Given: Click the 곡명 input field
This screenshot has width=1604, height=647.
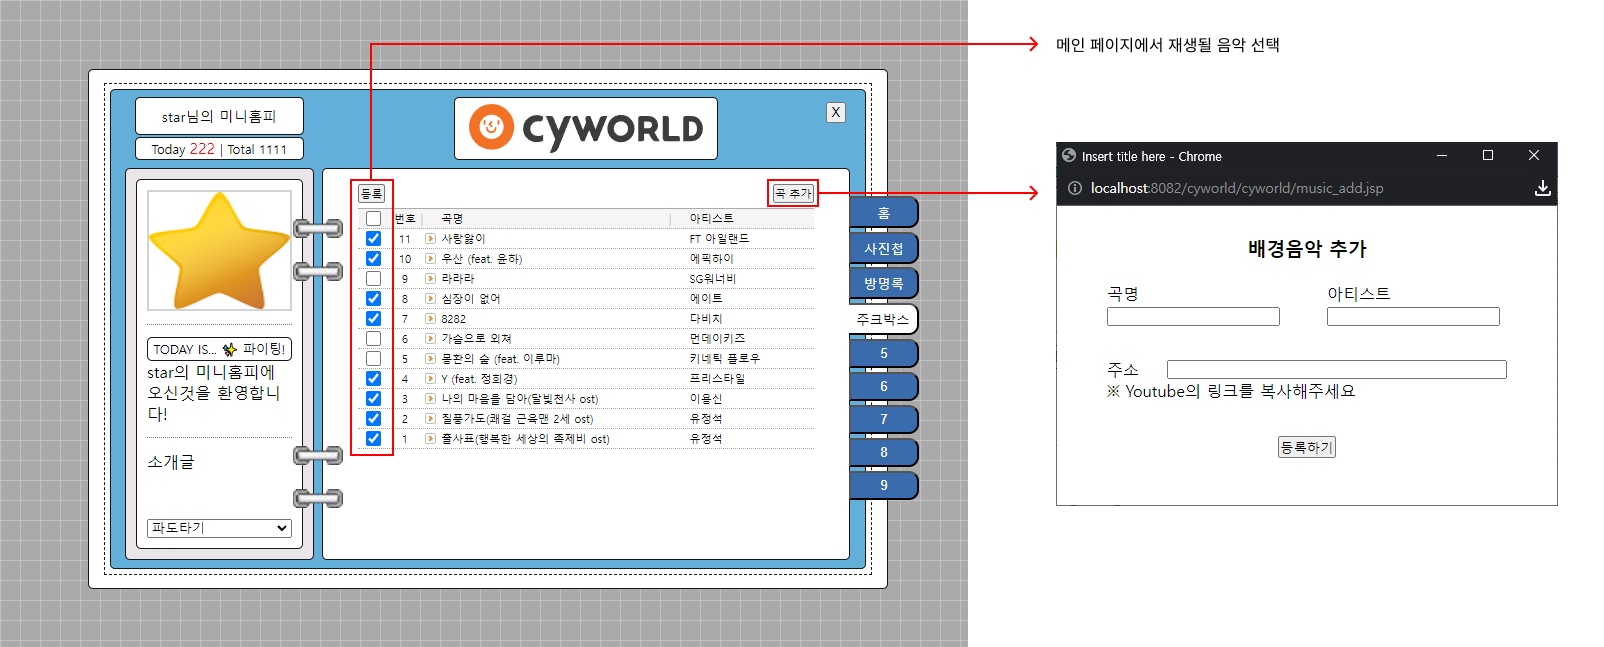Looking at the screenshot, I should point(1193,316).
